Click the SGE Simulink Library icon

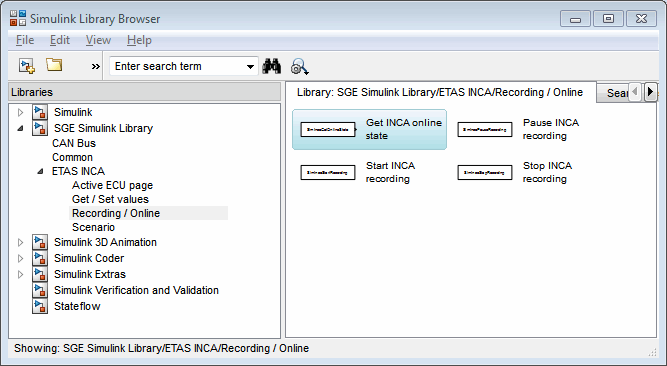(40, 128)
